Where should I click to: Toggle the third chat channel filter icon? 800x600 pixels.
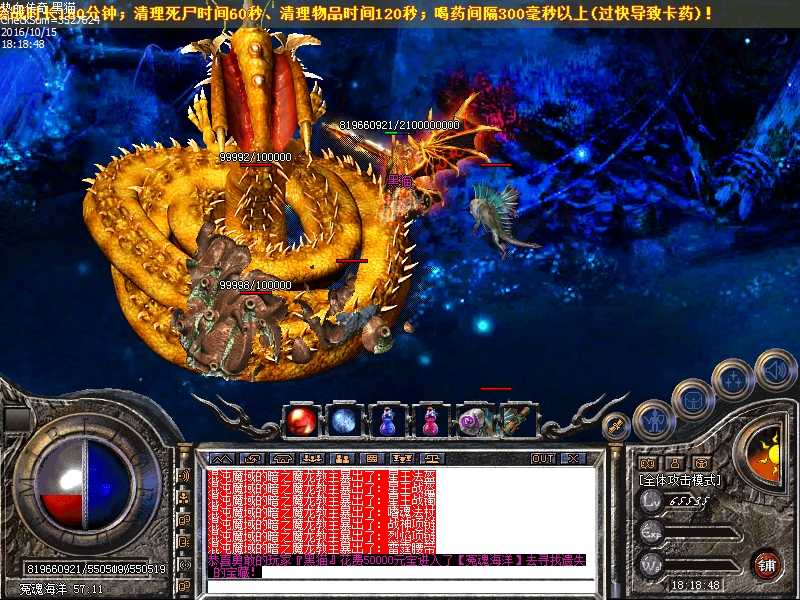tap(184, 520)
